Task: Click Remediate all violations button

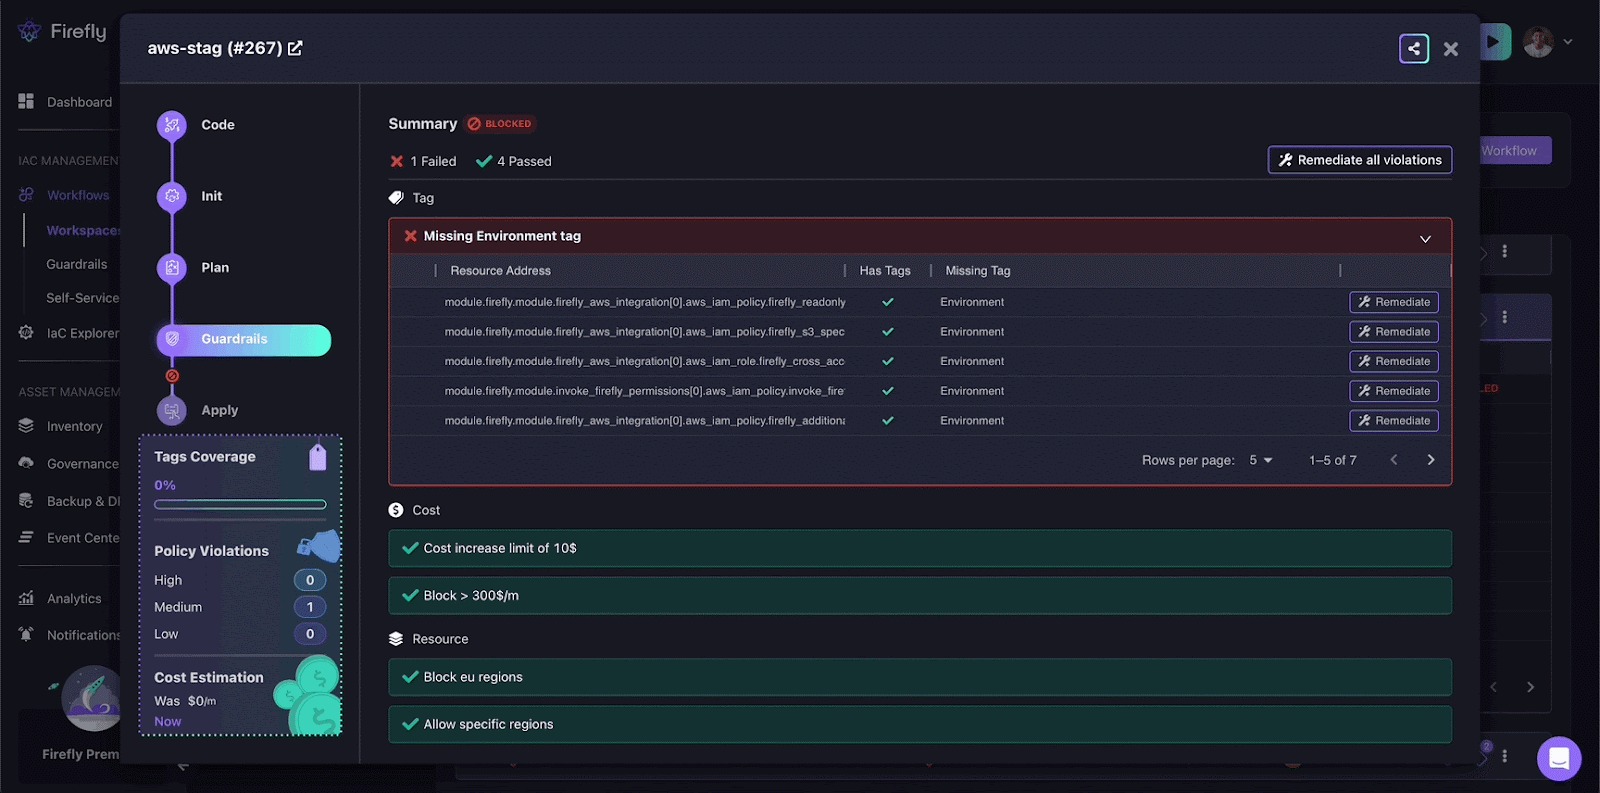Action: 1360,160
